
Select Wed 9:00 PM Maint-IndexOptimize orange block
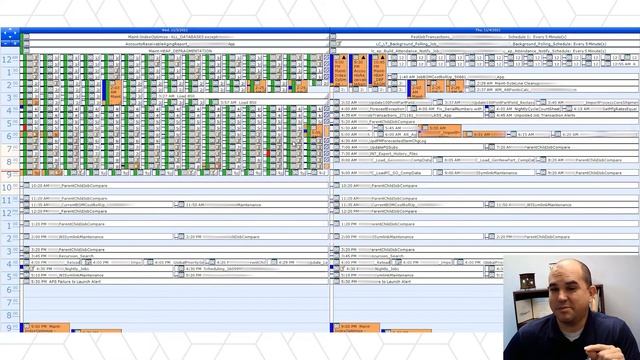(x=46, y=328)
